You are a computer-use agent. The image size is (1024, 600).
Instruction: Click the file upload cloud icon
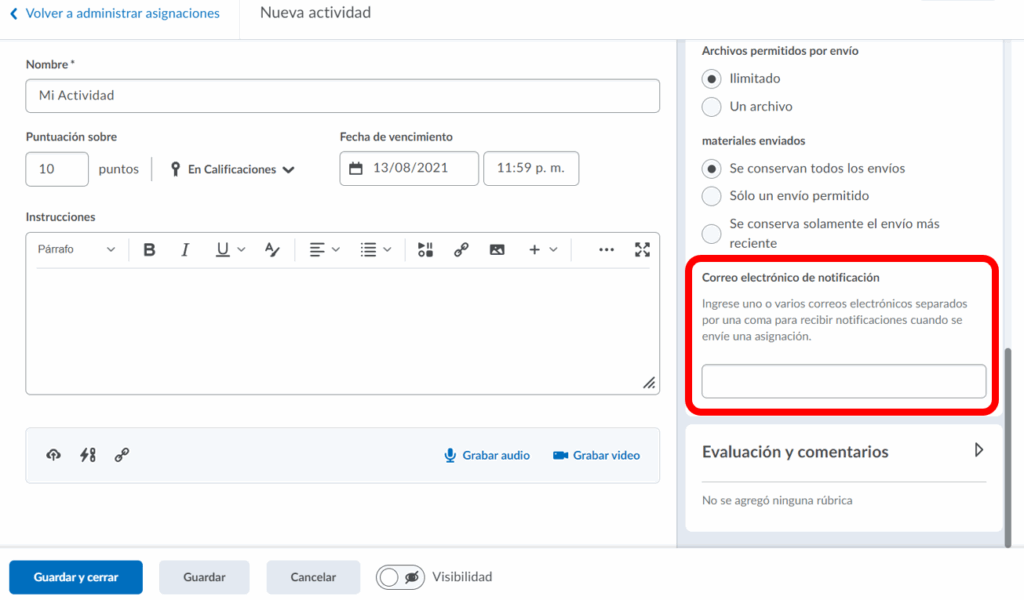point(54,455)
